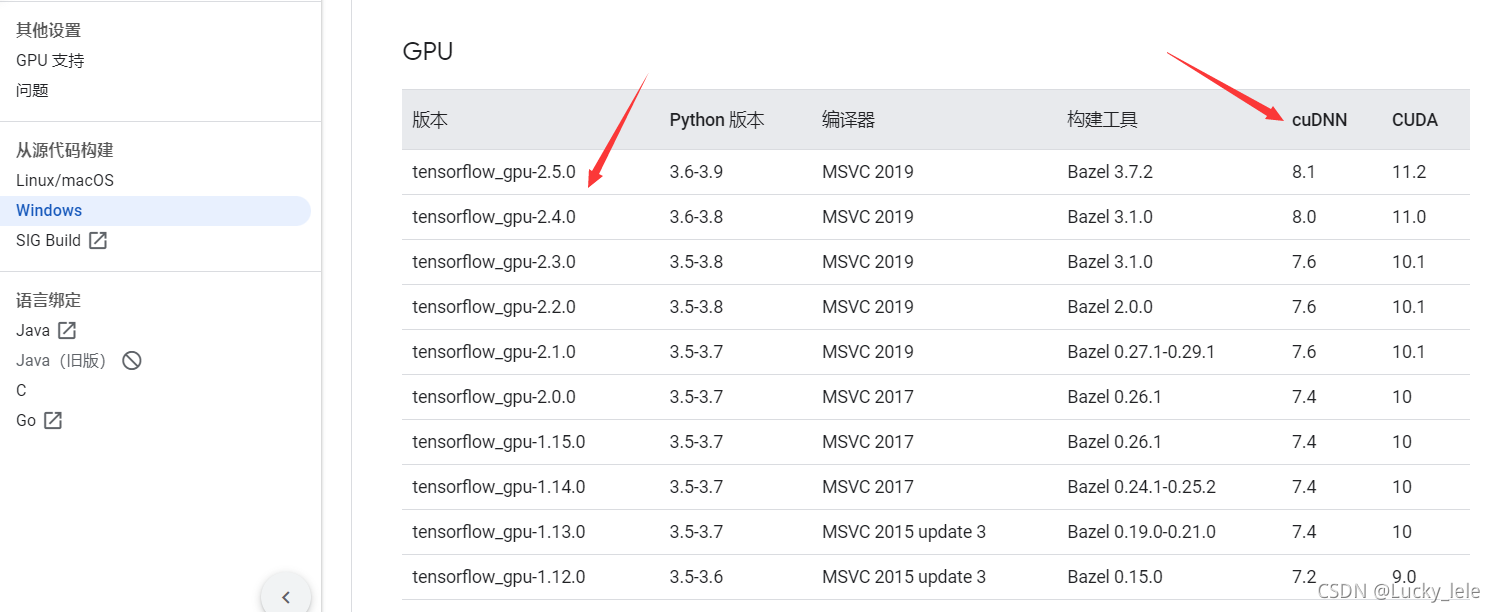The image size is (1495, 612).
Task: Click the CUDA column header
Action: click(1415, 120)
